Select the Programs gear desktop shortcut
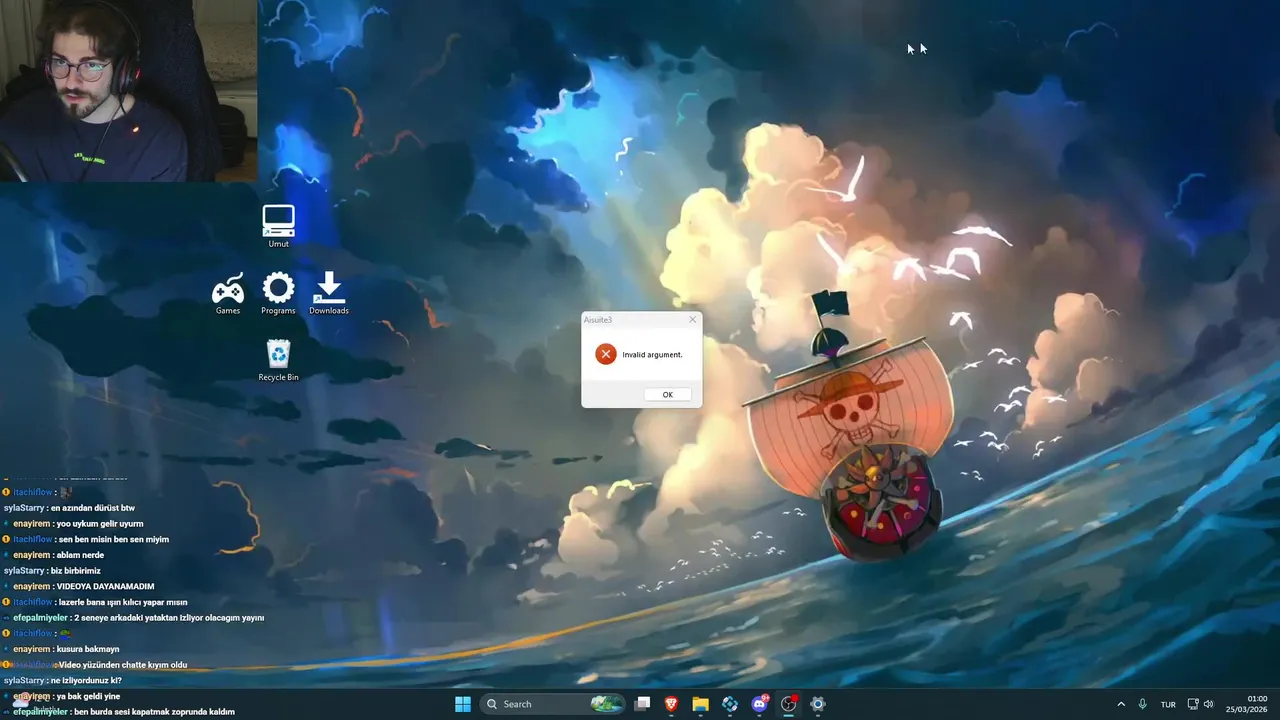Screen dimensions: 1280x720 click(278, 294)
